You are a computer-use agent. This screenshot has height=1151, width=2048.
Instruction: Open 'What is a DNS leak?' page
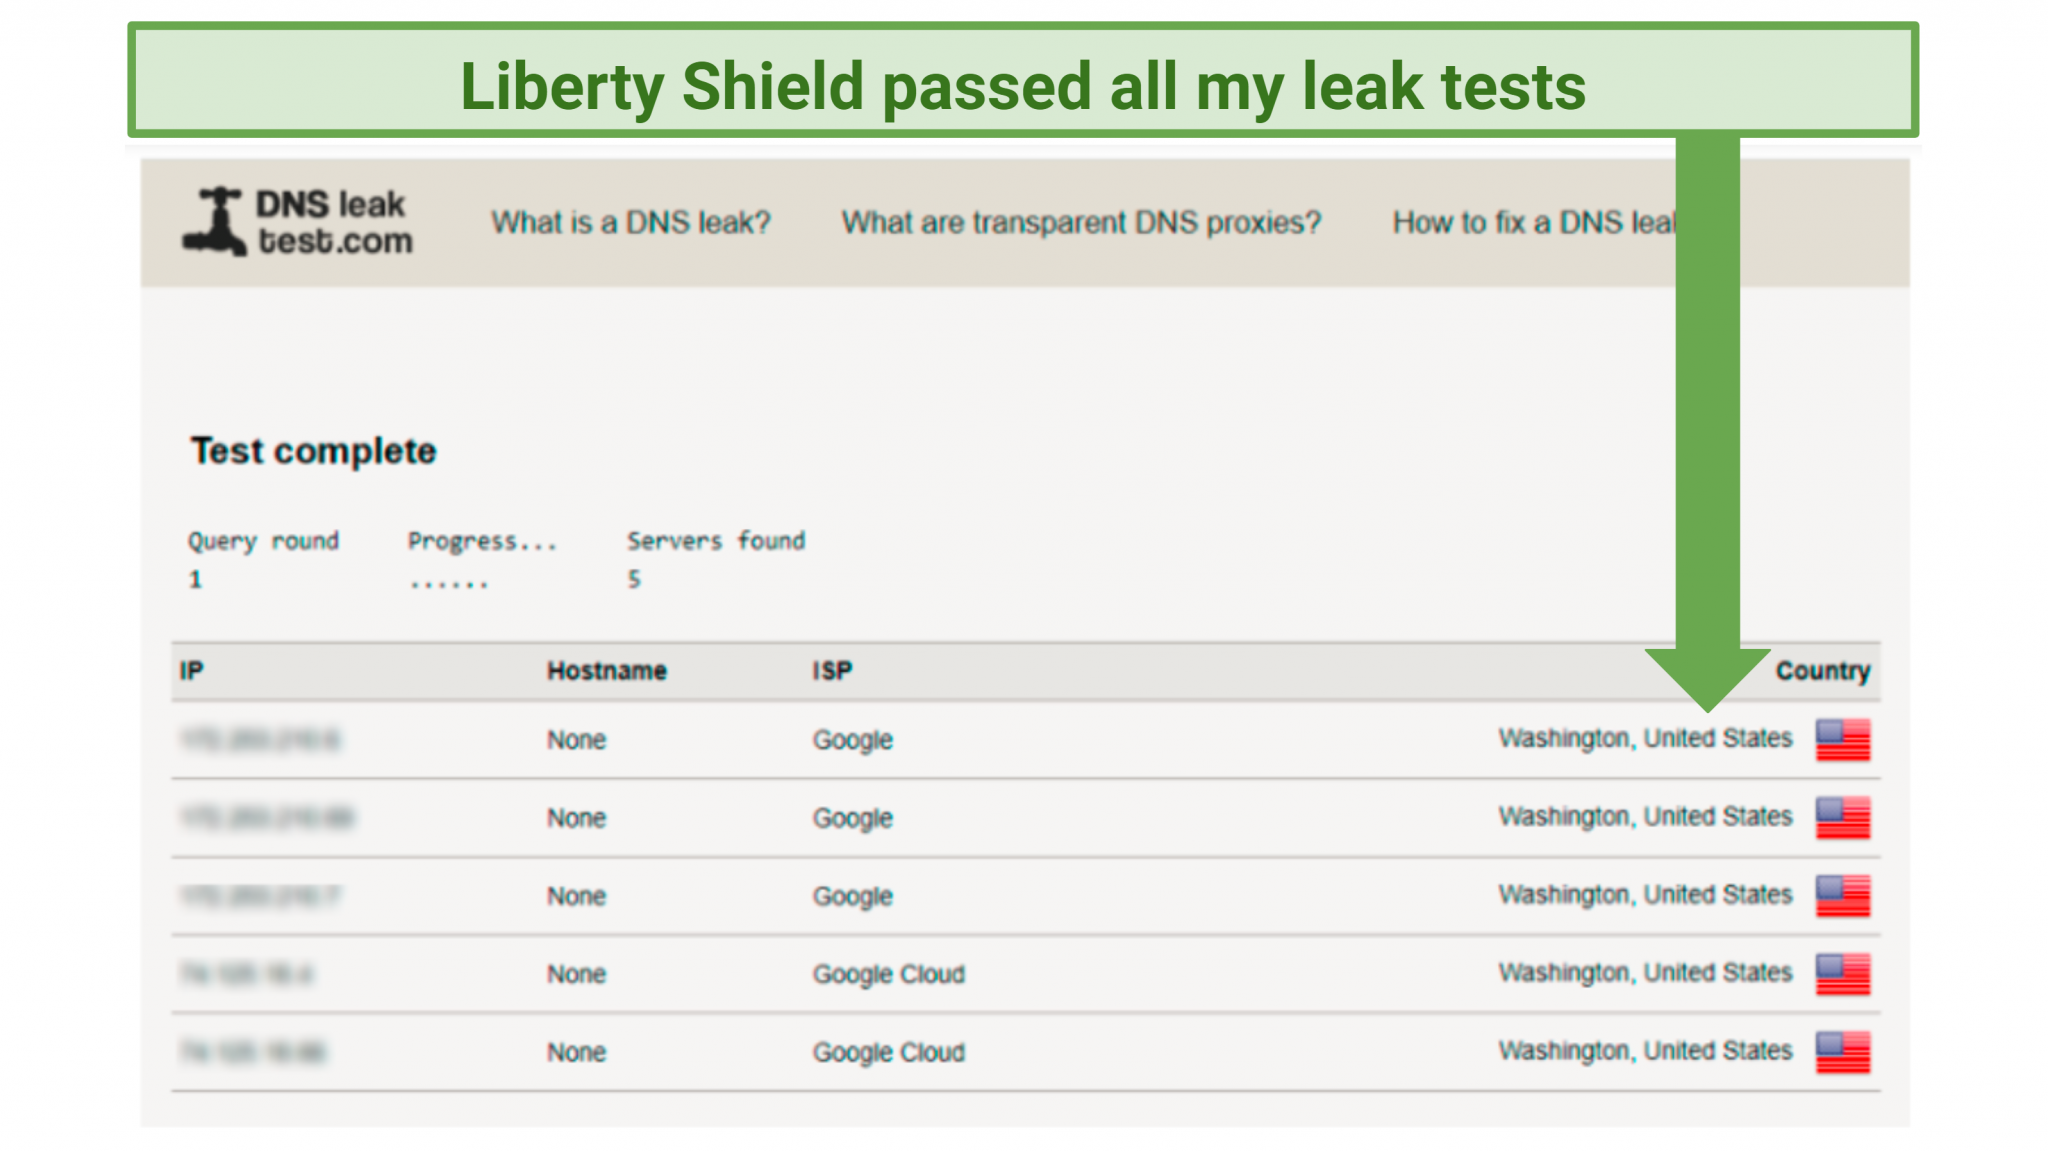(631, 222)
